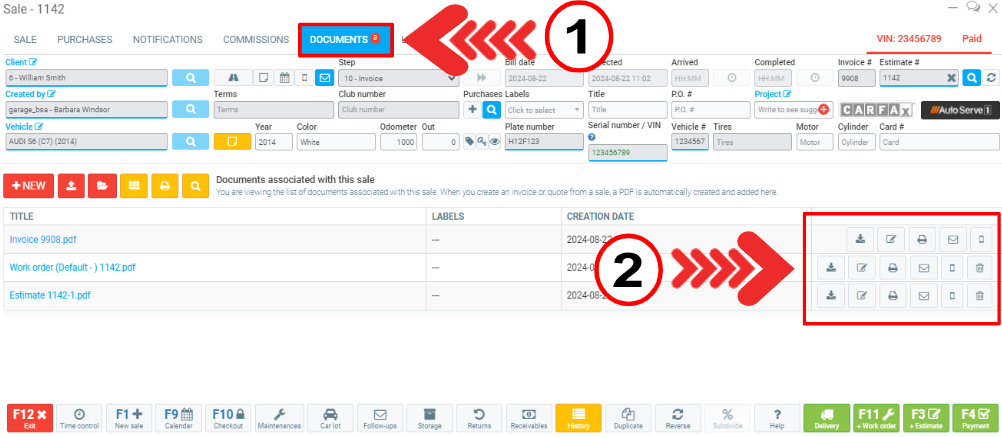Click the red folder icon button
Image resolution: width=1002 pixels, height=437 pixels.
[101, 185]
